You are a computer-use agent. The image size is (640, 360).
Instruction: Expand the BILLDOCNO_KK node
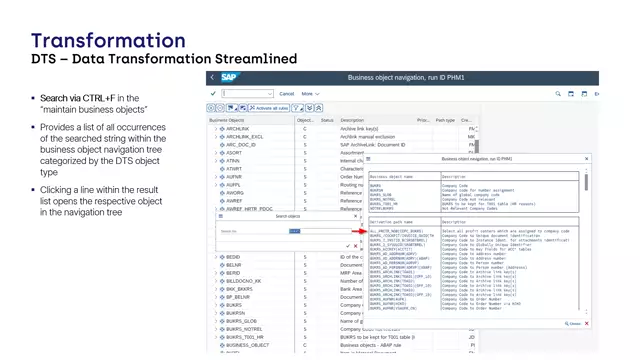pos(216,281)
